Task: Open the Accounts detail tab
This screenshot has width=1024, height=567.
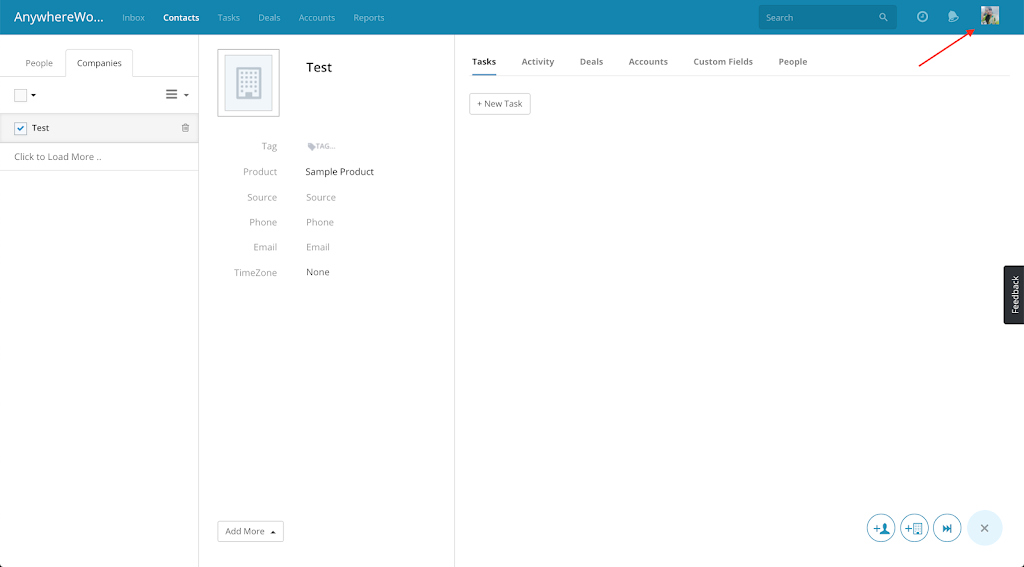Action: click(648, 62)
